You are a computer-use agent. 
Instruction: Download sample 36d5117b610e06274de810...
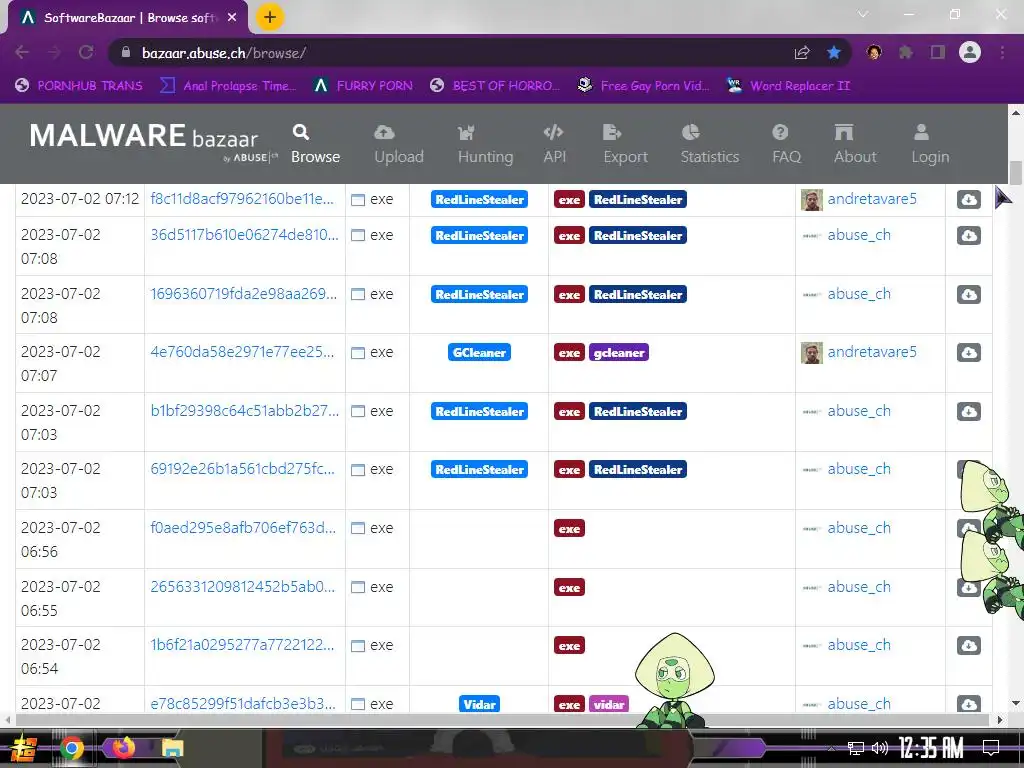click(968, 235)
